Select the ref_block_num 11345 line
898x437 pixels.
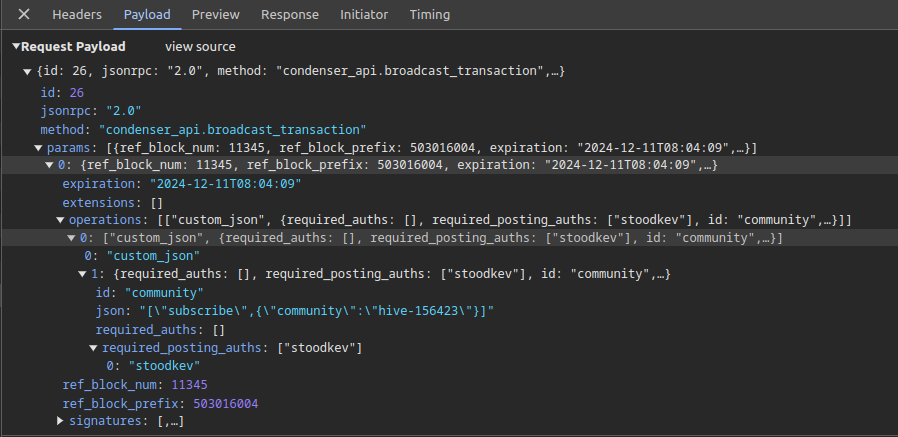click(135, 385)
